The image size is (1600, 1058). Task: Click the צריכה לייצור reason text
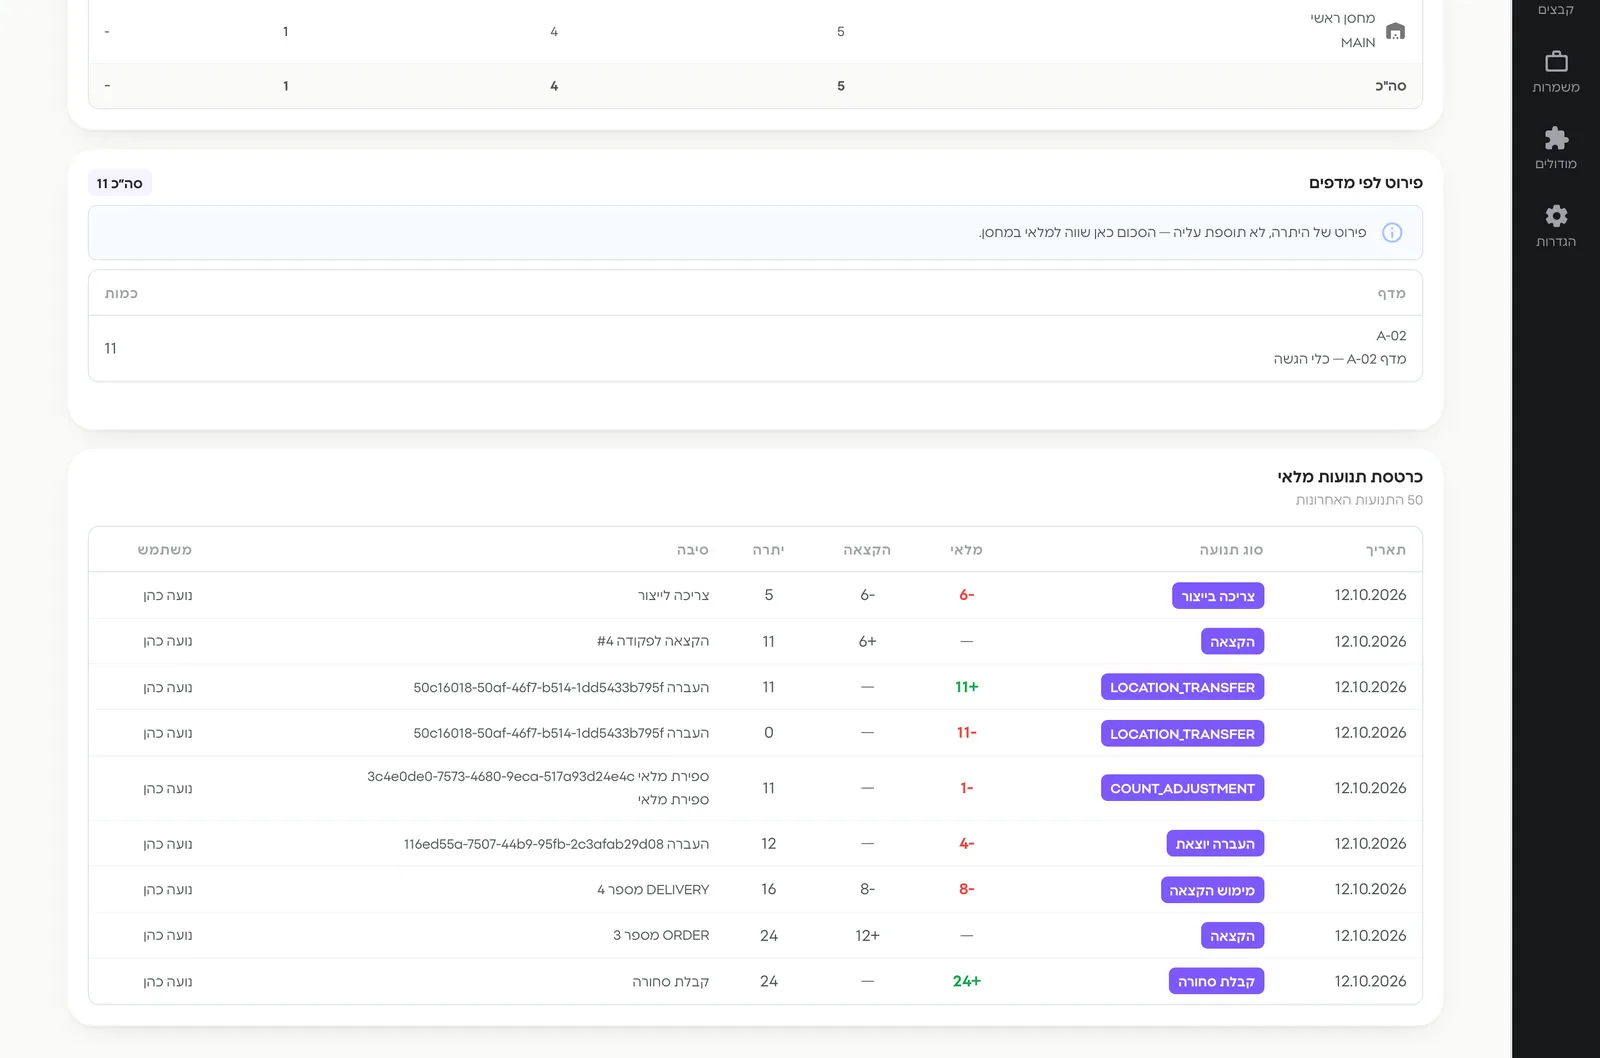click(x=673, y=596)
